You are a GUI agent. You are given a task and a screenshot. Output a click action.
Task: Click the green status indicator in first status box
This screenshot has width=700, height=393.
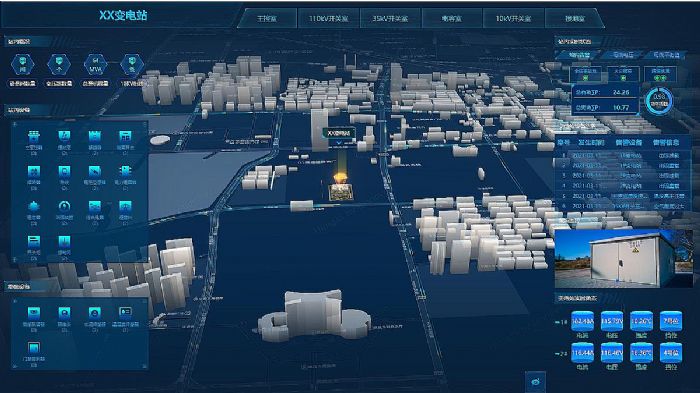point(586,78)
